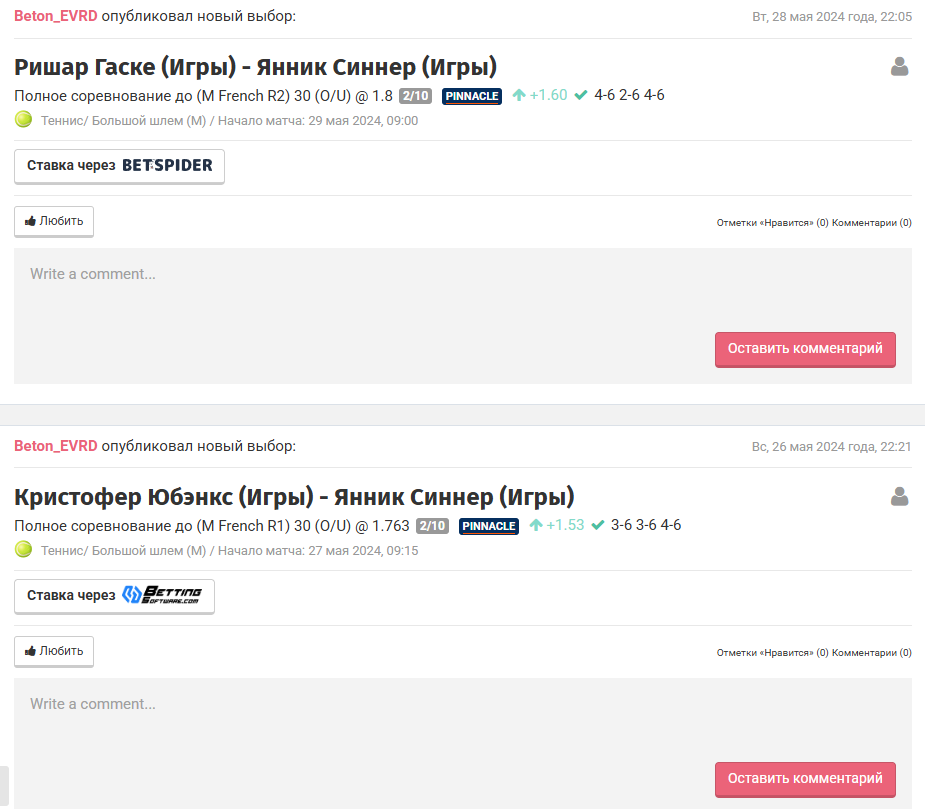This screenshot has height=809, width=925.
Task: Click green arrow next to +1.60 profit
Action: 519,95
